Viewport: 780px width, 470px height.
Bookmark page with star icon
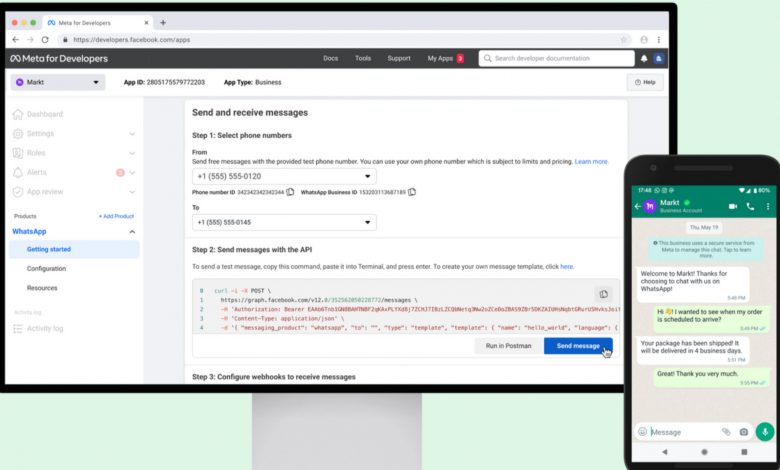[x=623, y=40]
